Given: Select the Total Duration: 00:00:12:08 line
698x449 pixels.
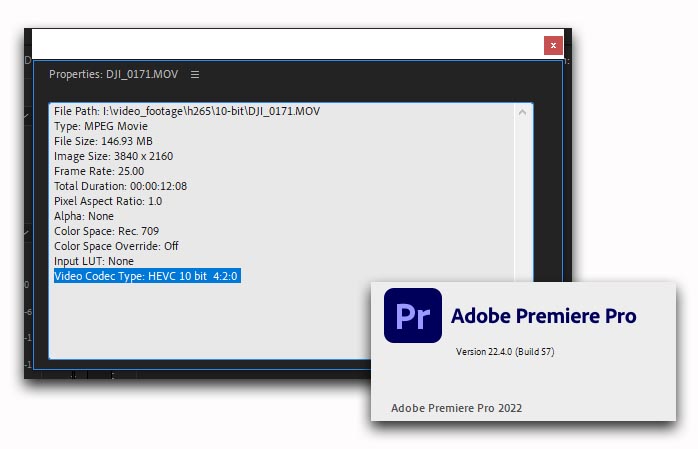Looking at the screenshot, I should (x=120, y=186).
